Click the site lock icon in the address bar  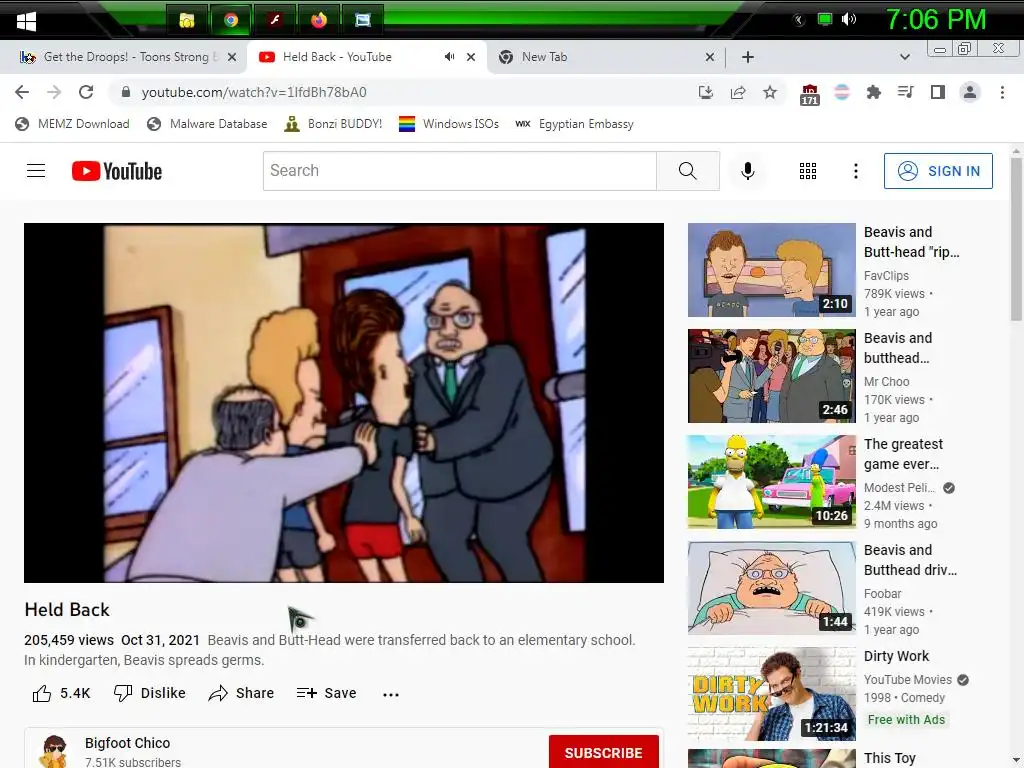coord(125,92)
